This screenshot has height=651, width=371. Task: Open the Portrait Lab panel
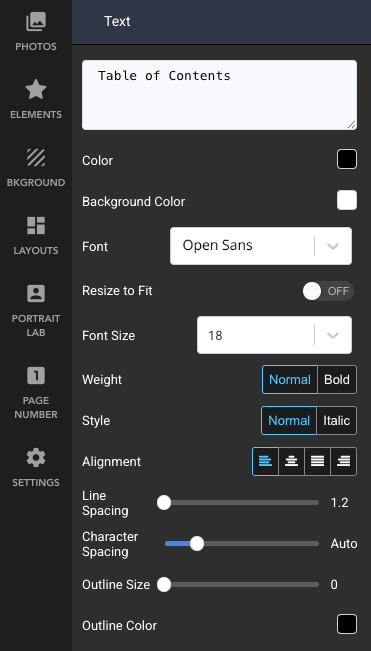coord(36,311)
